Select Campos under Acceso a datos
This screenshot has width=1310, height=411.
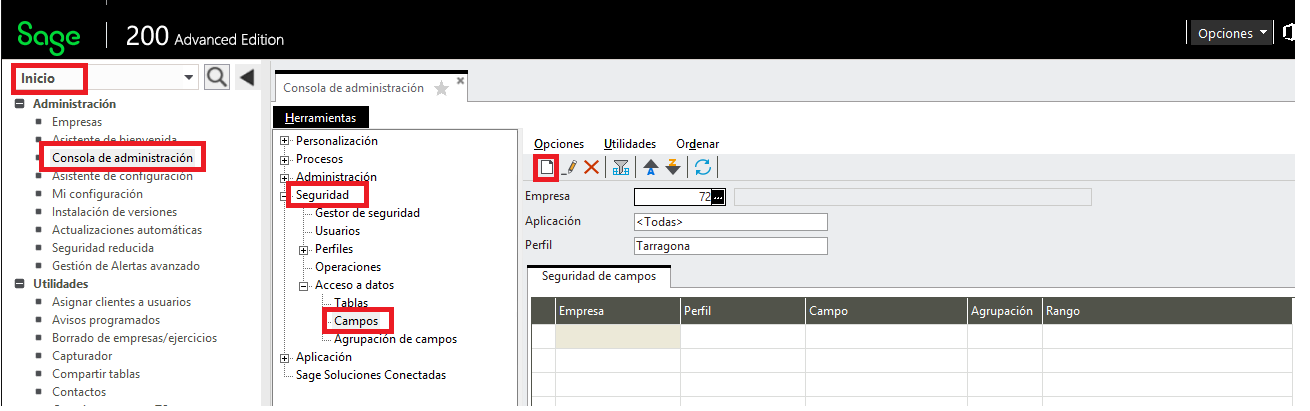tap(356, 321)
